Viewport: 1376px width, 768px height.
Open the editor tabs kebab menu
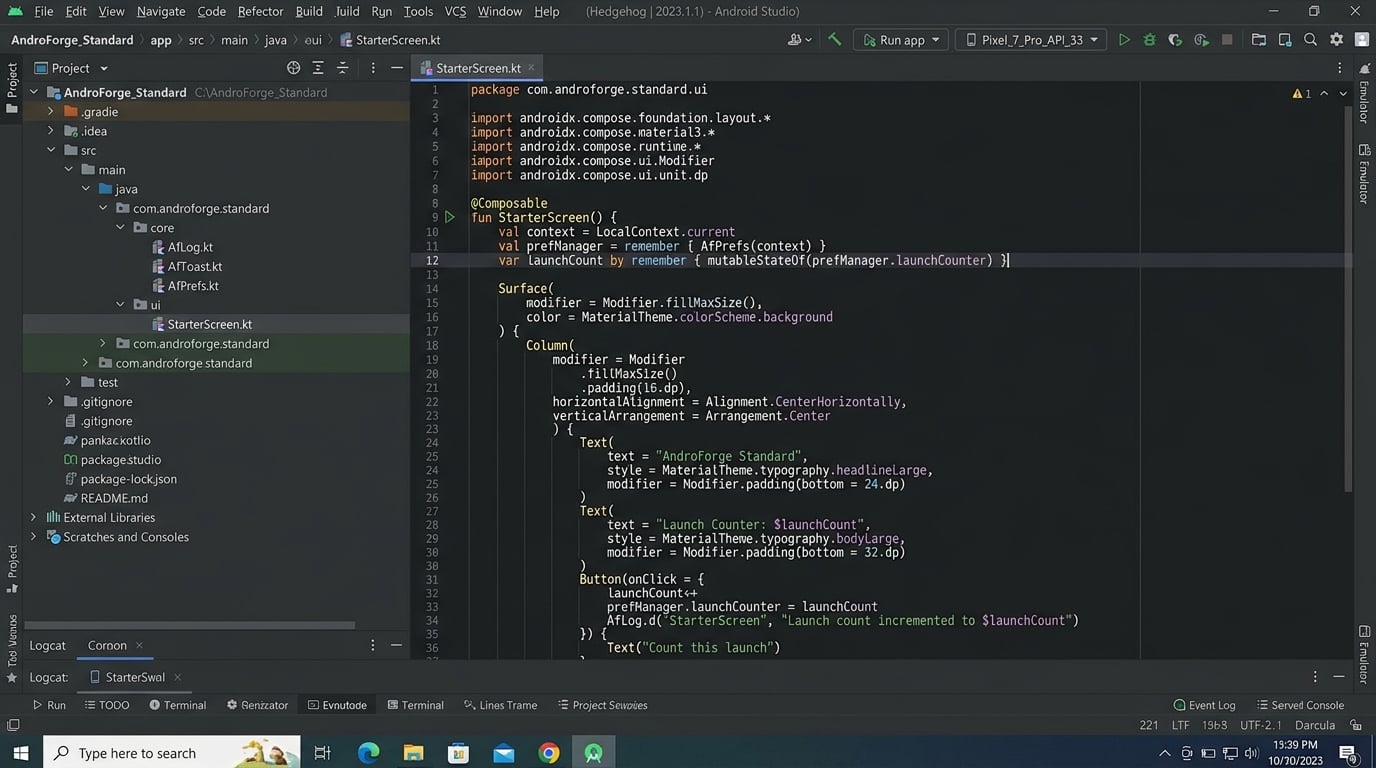pos(1340,68)
